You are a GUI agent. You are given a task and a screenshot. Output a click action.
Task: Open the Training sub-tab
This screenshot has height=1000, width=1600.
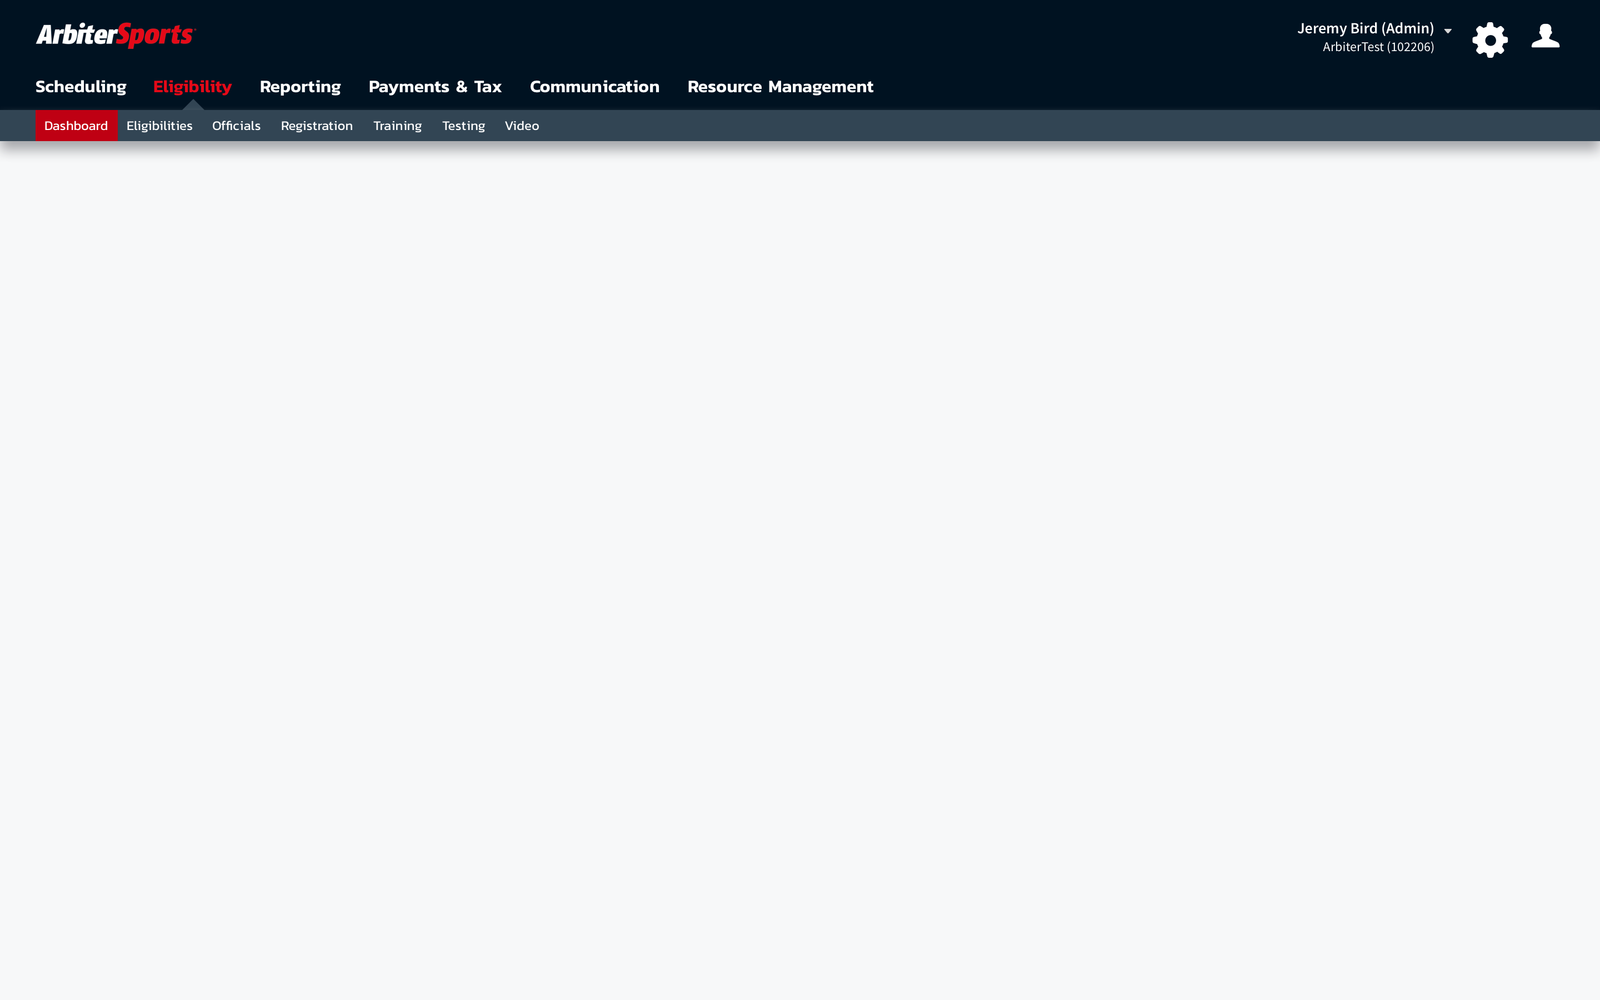click(397, 126)
